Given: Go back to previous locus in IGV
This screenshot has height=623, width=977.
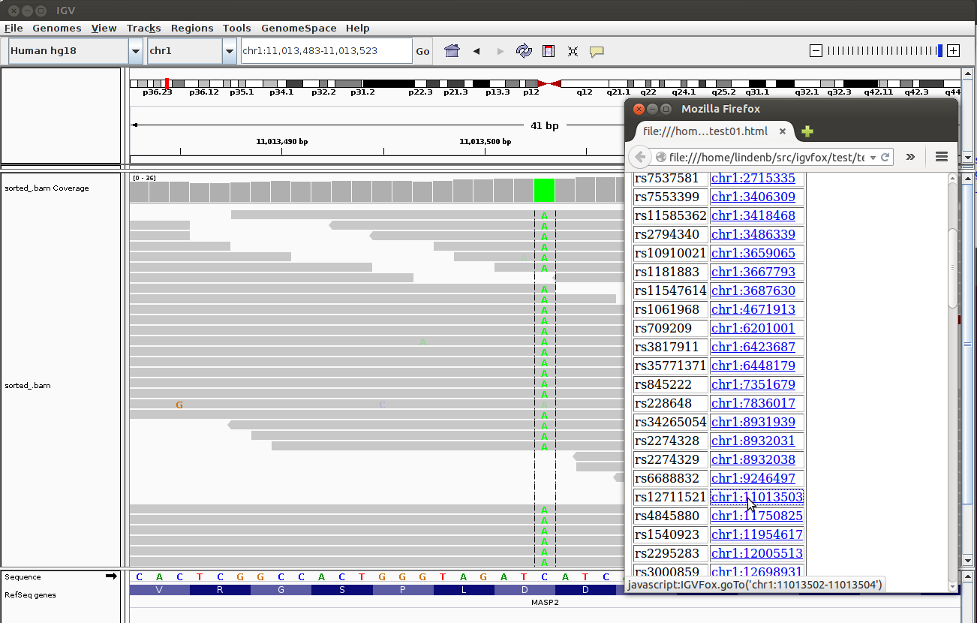Looking at the screenshot, I should point(477,51).
